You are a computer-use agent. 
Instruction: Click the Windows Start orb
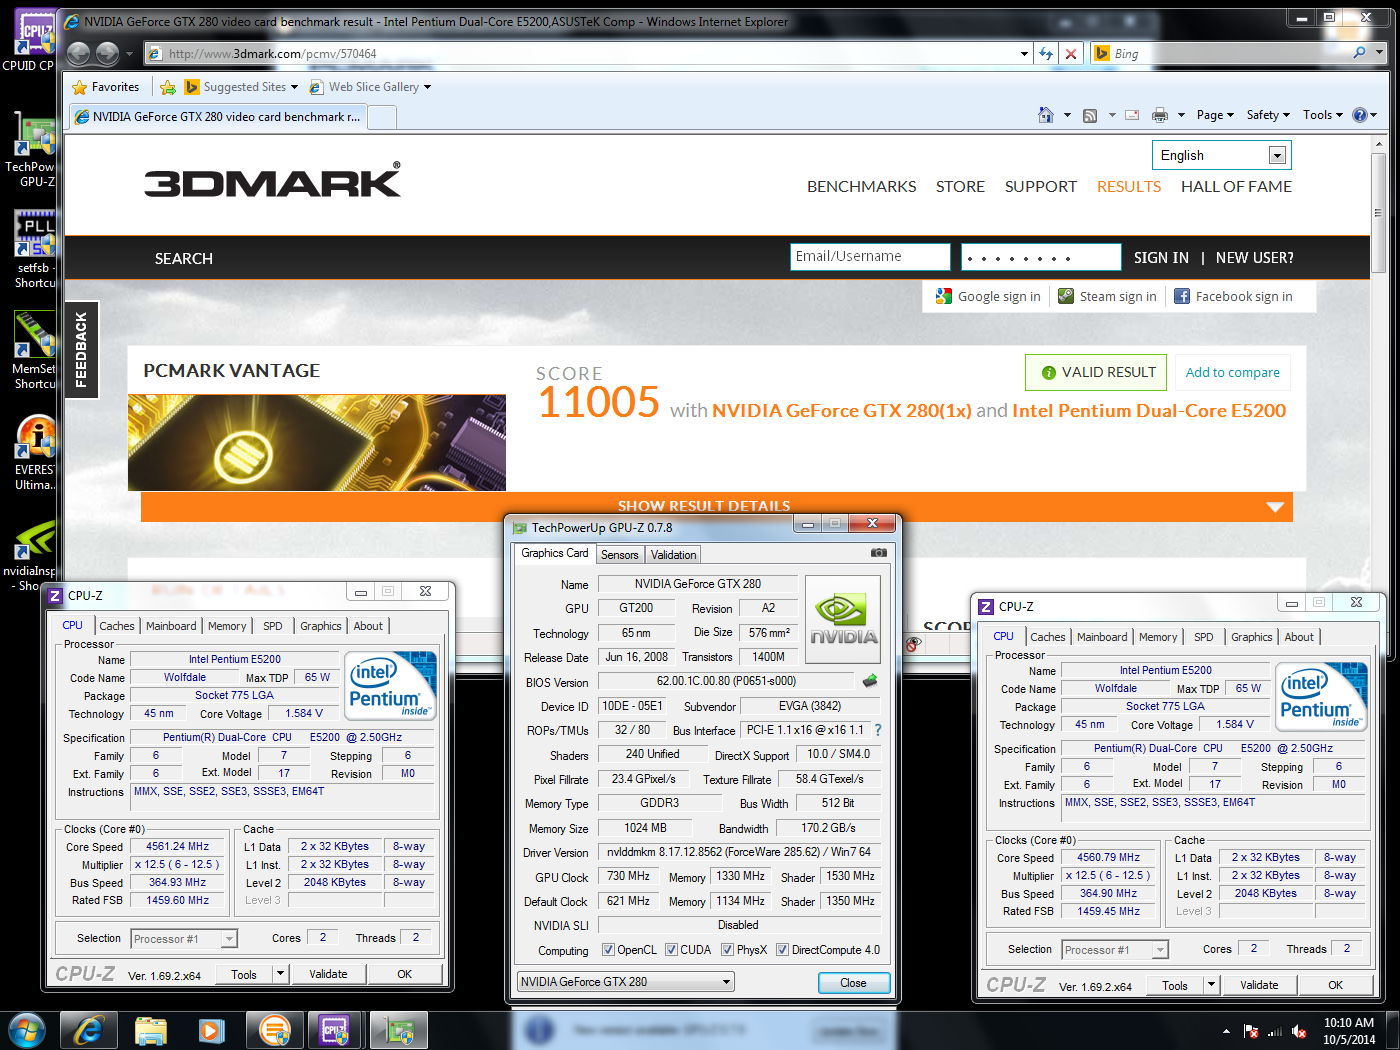click(x=26, y=1030)
